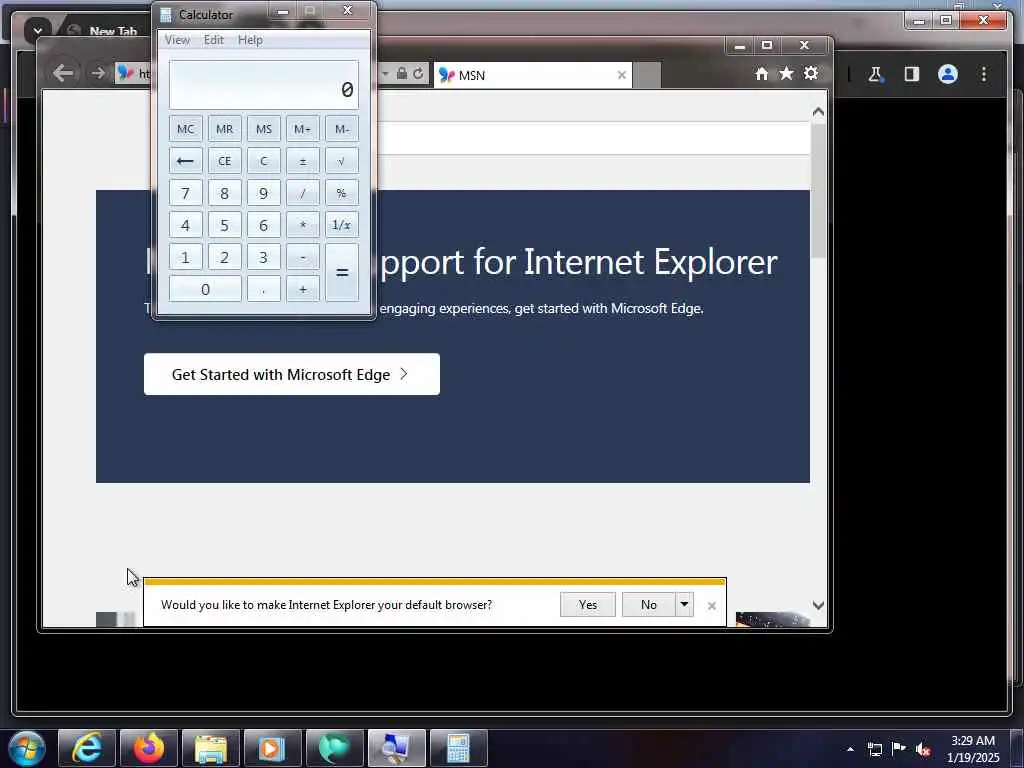Click Yes to set default browser

588,604
